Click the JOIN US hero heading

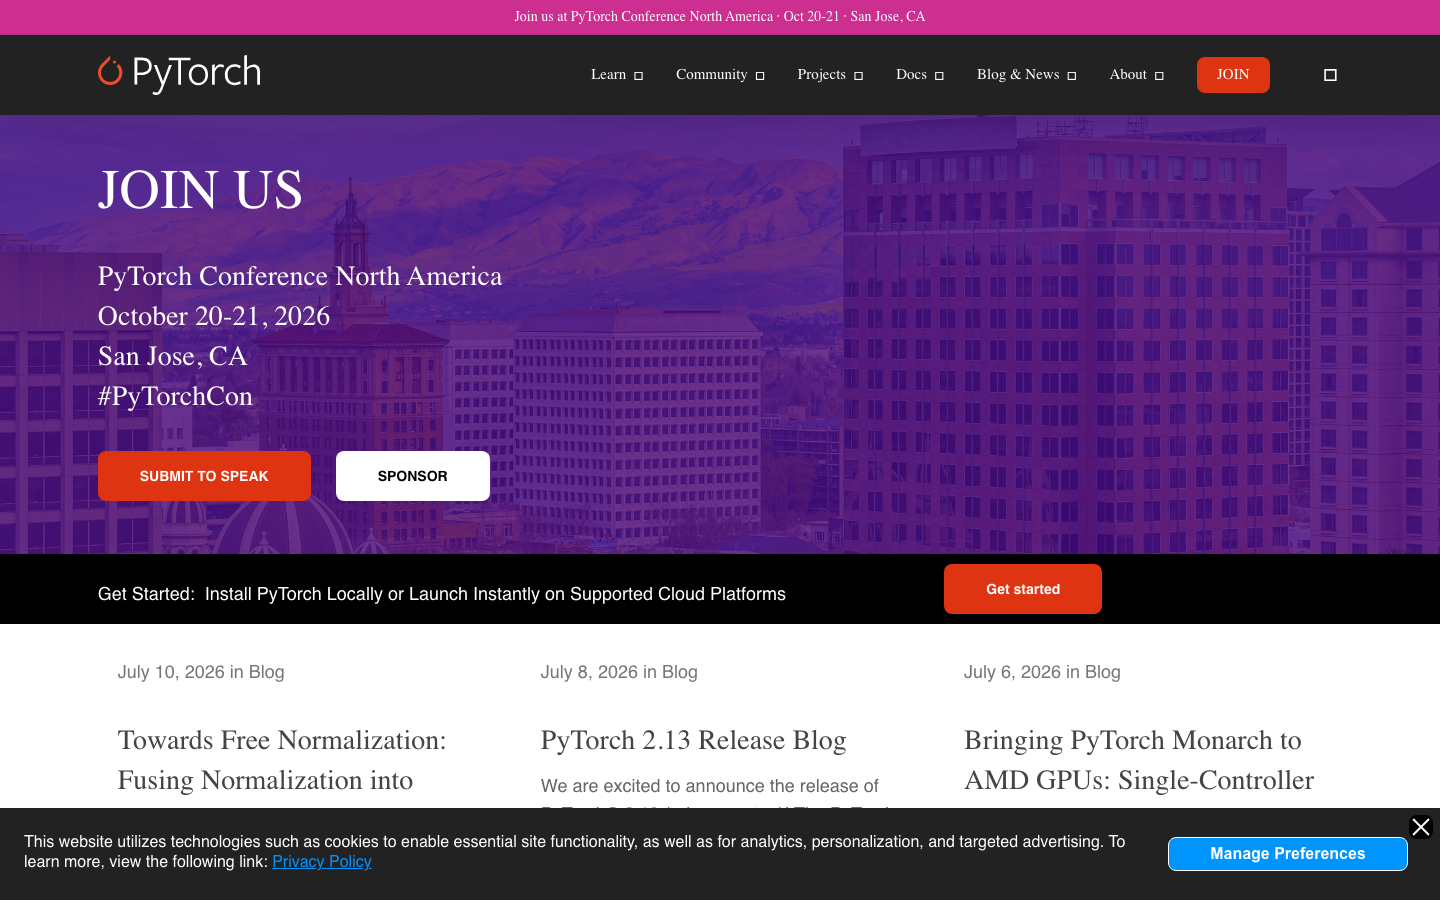(200, 190)
